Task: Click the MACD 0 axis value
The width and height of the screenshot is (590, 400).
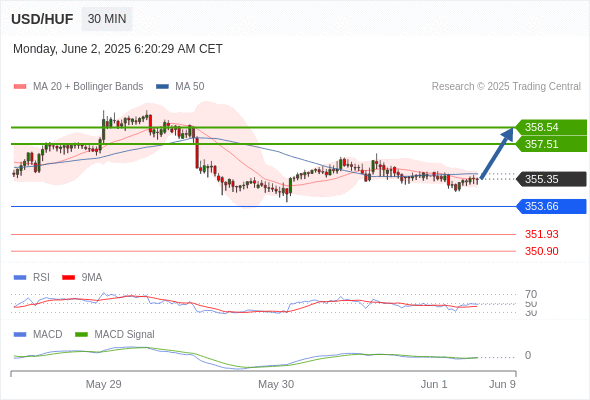Action: (528, 355)
